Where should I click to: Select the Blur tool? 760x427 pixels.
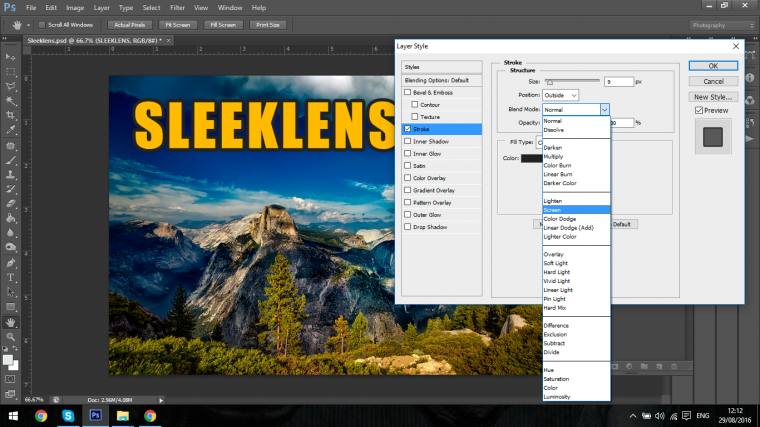pyautogui.click(x=10, y=233)
